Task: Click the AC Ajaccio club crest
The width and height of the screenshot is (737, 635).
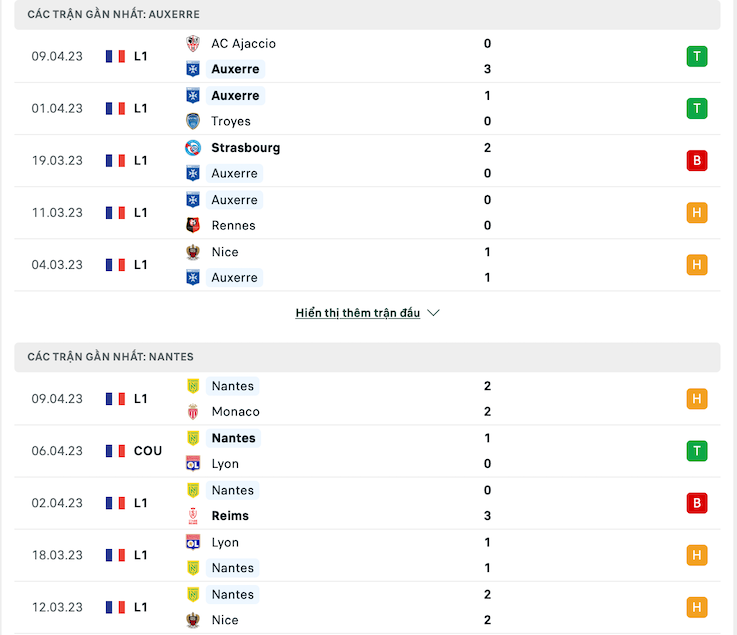Action: point(193,44)
